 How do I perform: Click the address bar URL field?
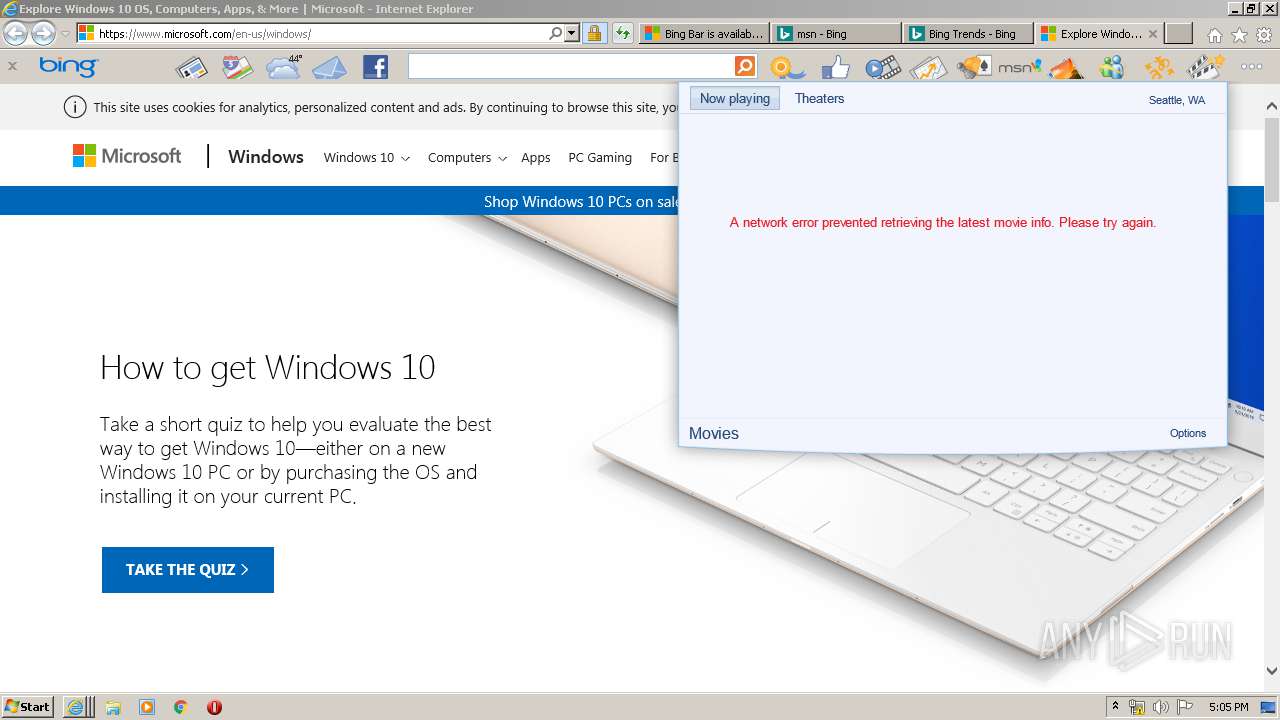[312, 33]
